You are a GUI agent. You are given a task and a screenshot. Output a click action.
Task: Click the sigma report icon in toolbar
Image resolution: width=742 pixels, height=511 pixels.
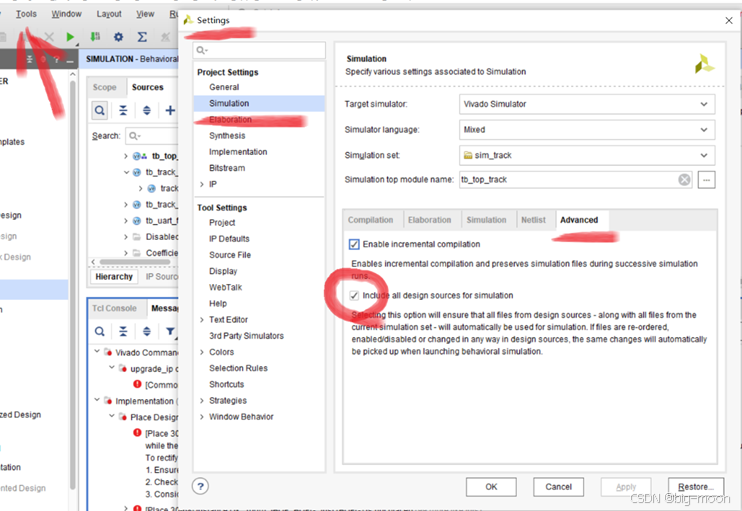[141, 36]
